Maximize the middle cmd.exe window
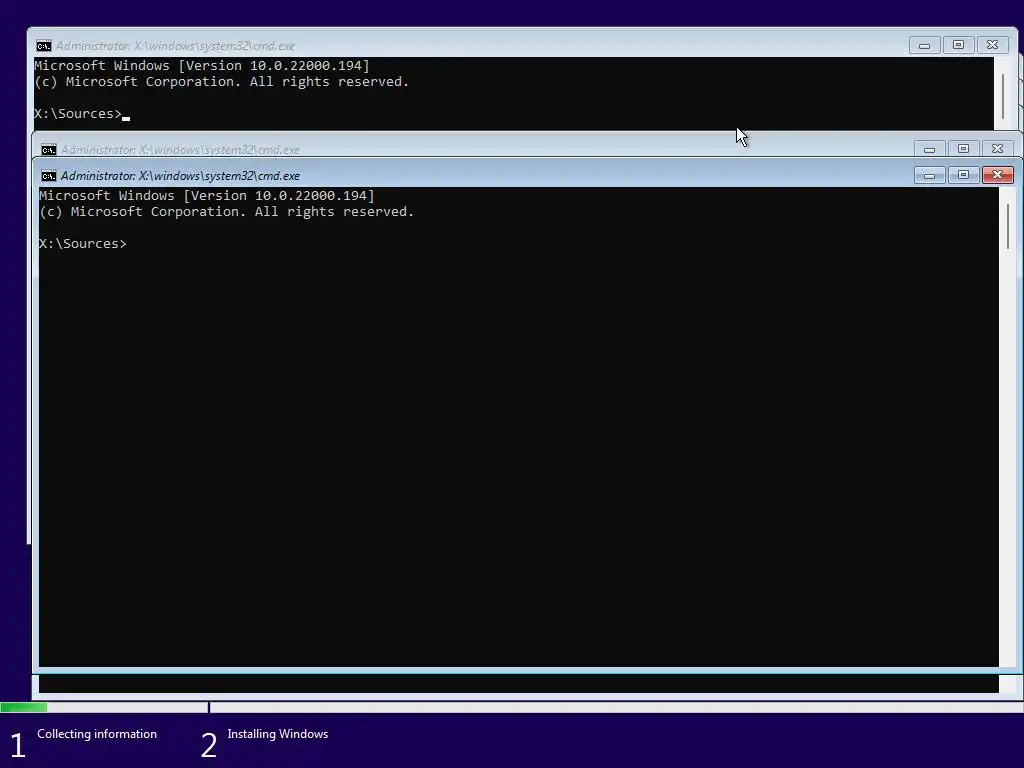 (x=963, y=149)
